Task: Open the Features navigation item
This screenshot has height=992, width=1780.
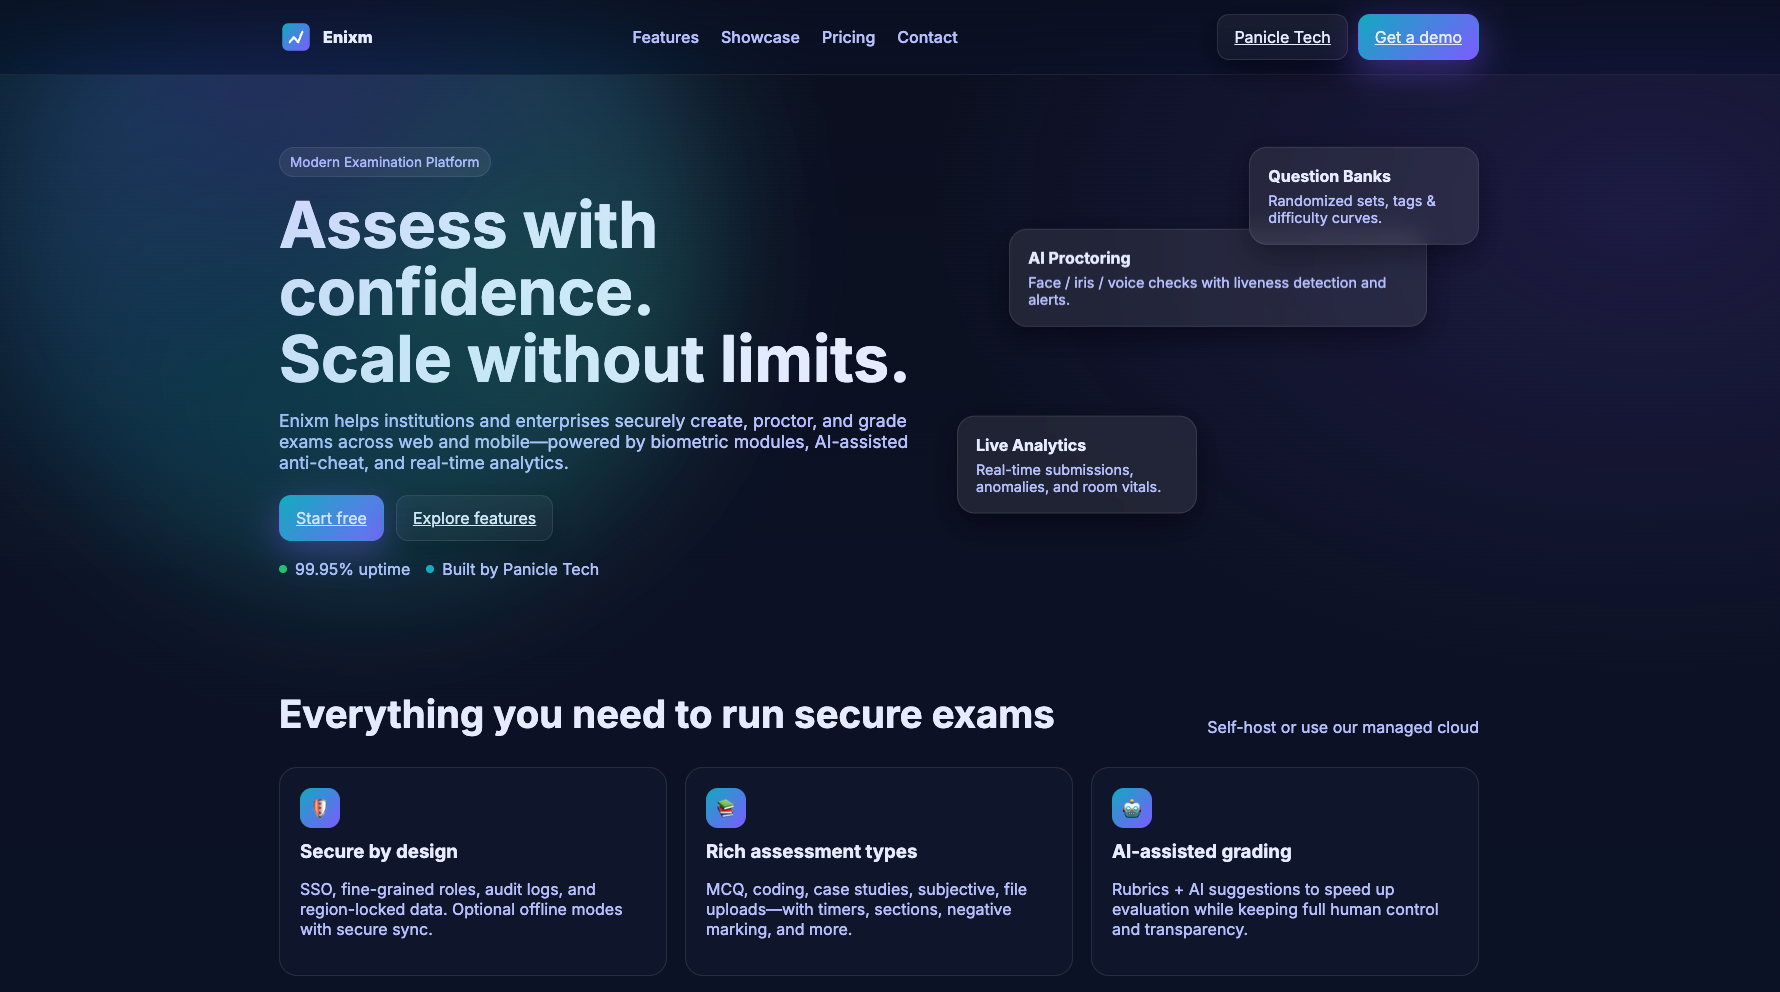Action: (664, 37)
